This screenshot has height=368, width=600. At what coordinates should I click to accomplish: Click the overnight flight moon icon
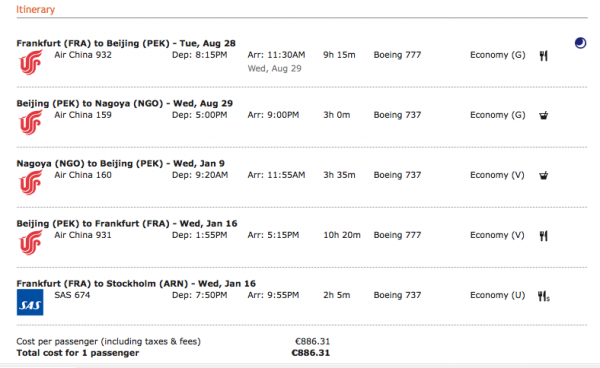pyautogui.click(x=580, y=43)
